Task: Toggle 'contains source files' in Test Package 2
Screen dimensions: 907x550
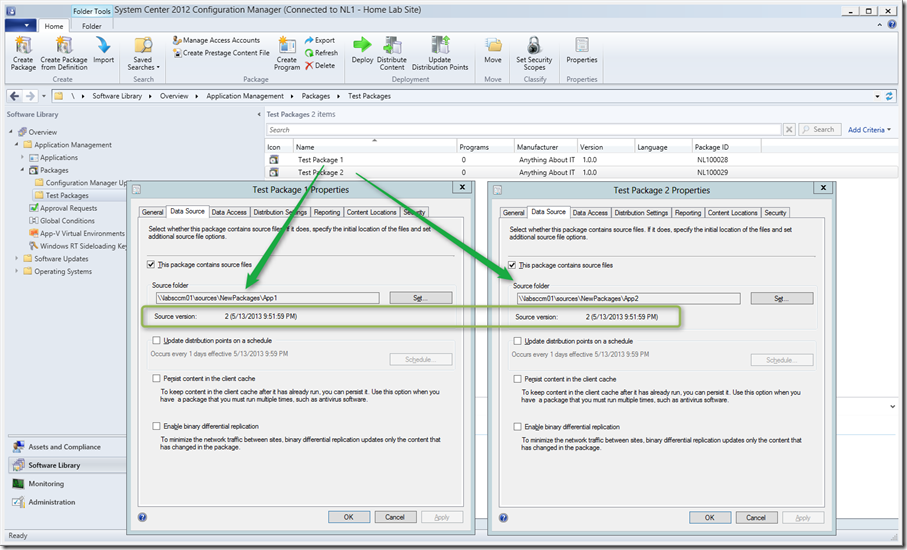Action: [512, 265]
